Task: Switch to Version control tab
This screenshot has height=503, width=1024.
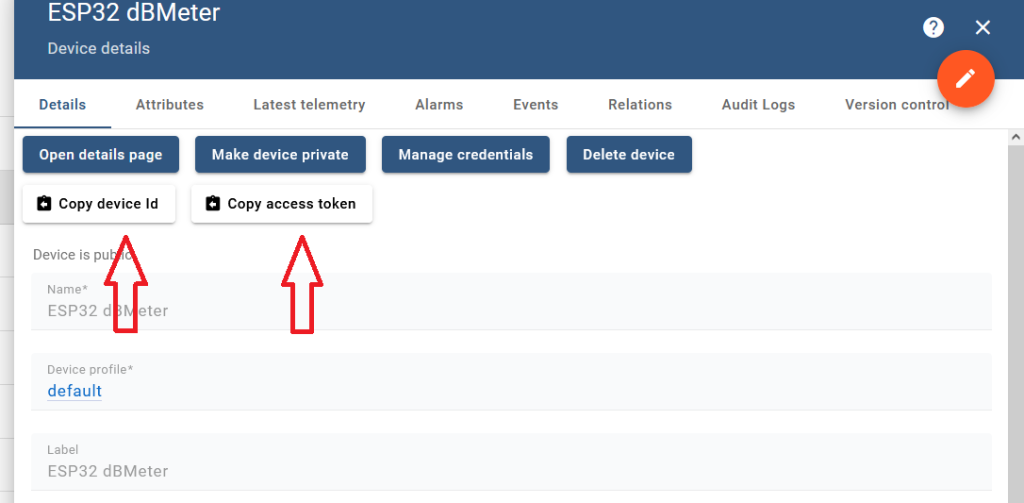Action: coord(895,105)
